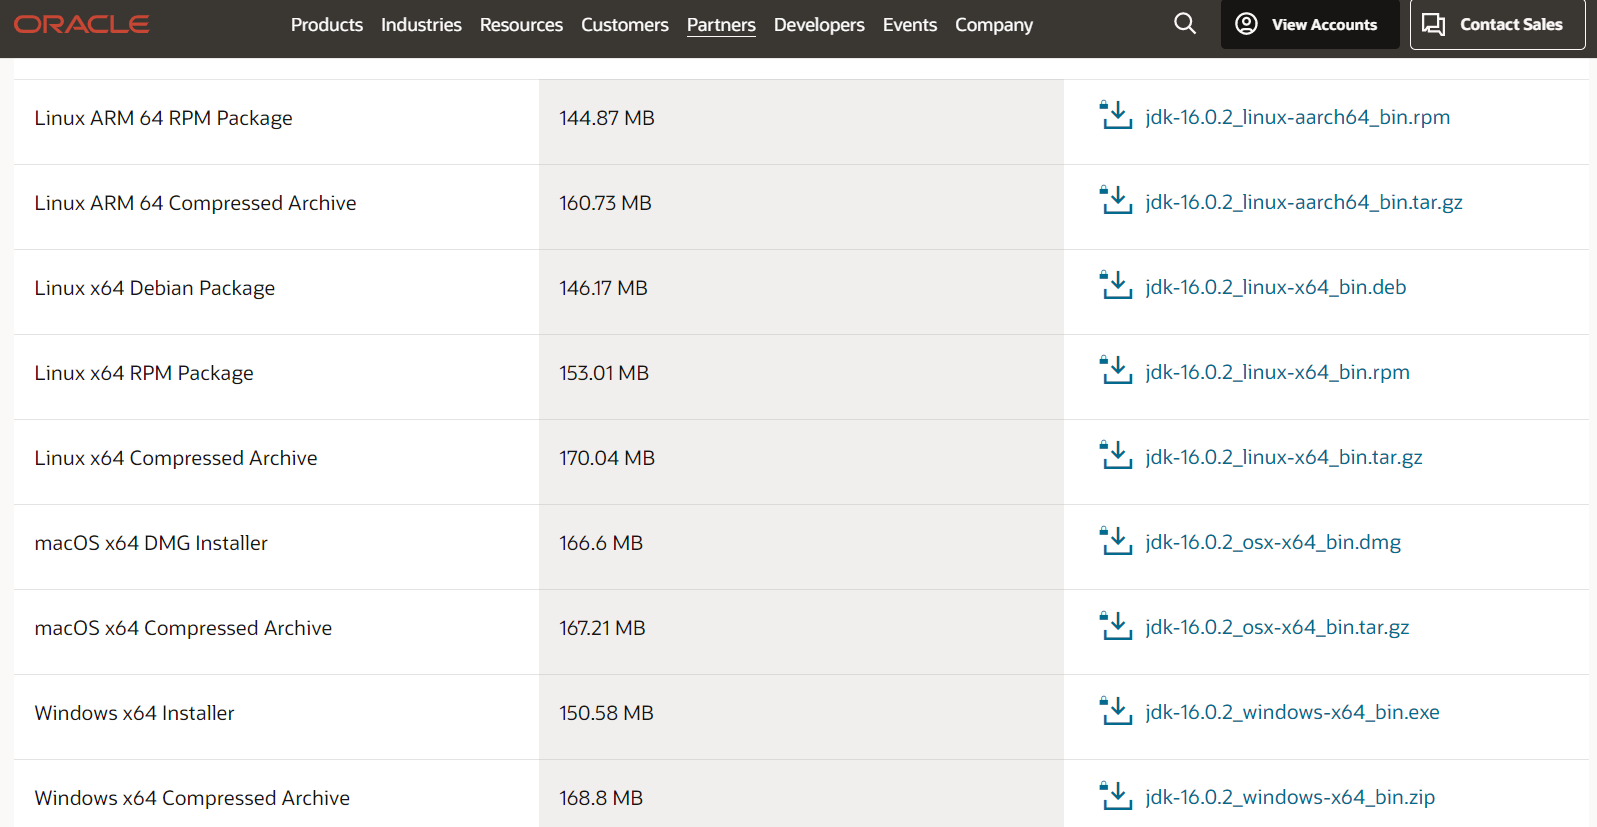
Task: Click the 160.73 MB size cell
Action: click(x=801, y=207)
